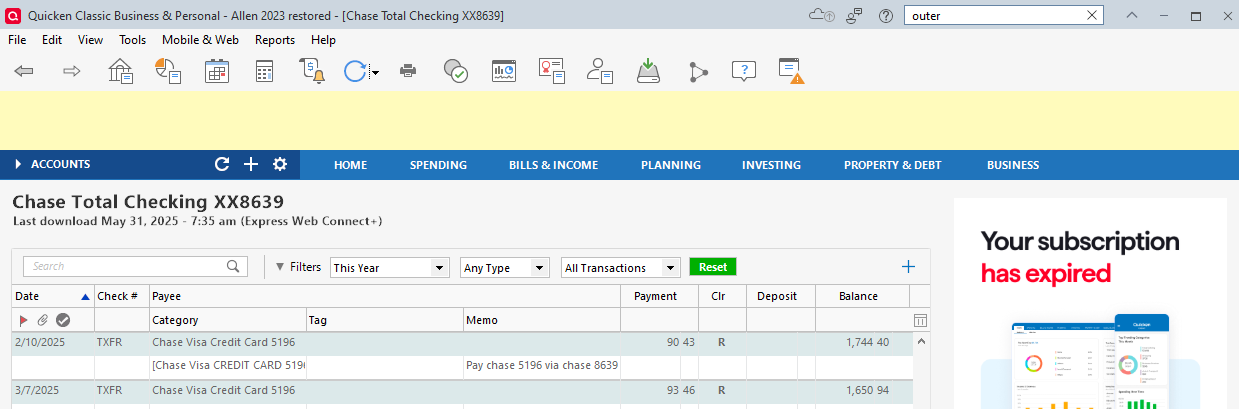Viewport: 1239px width, 409px height.
Task: Open the help question bubble icon
Action: point(743,71)
